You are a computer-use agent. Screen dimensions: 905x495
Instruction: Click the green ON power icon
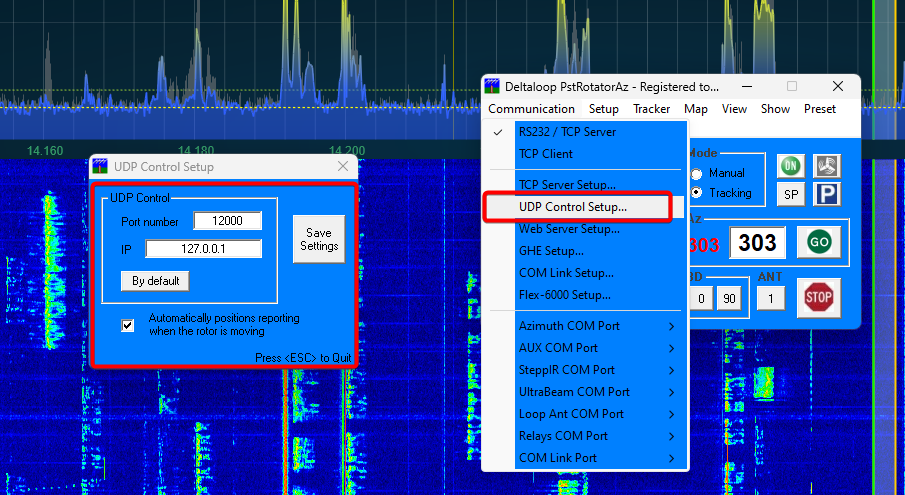click(x=792, y=166)
